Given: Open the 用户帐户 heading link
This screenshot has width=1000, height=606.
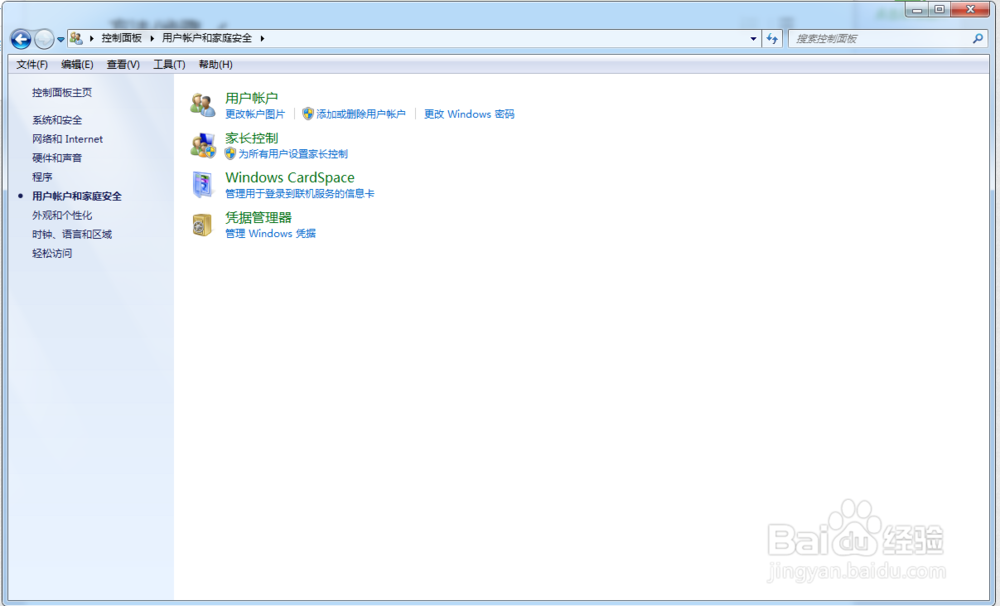Looking at the screenshot, I should [x=251, y=98].
